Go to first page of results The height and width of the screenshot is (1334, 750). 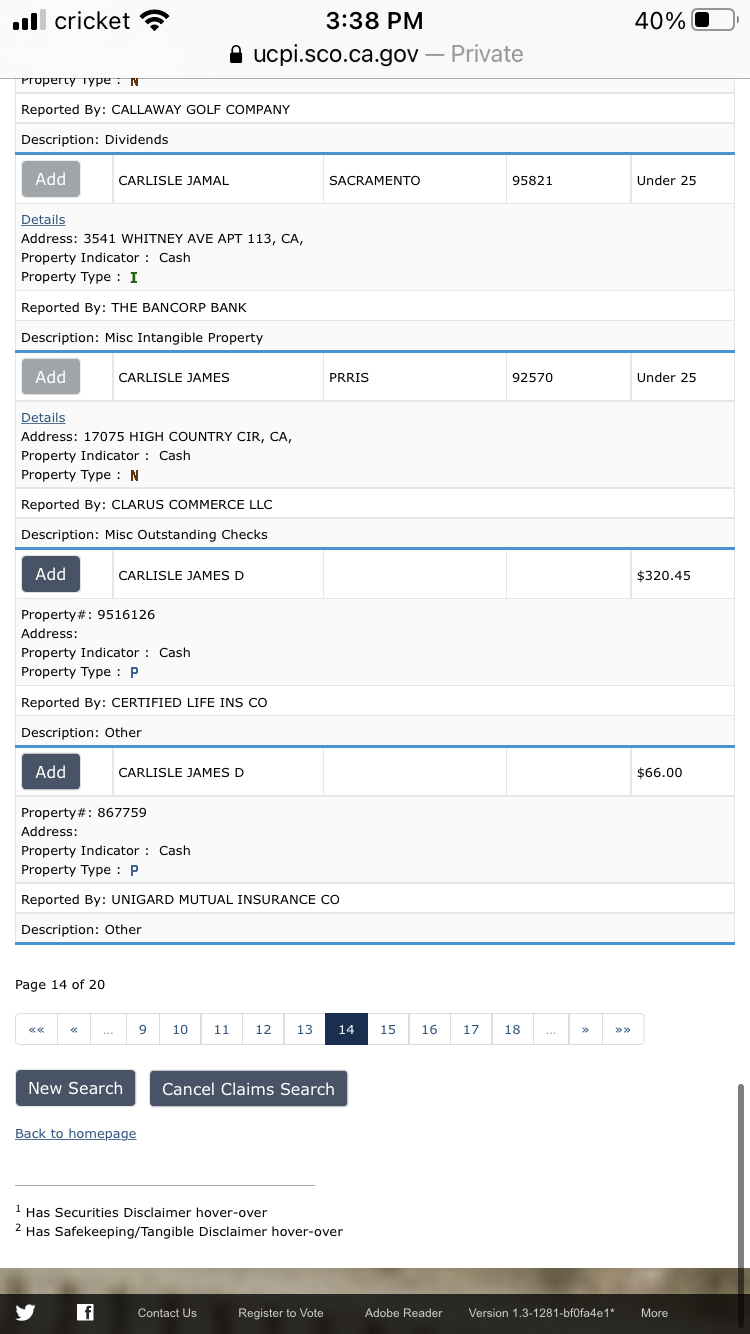(x=36, y=1029)
